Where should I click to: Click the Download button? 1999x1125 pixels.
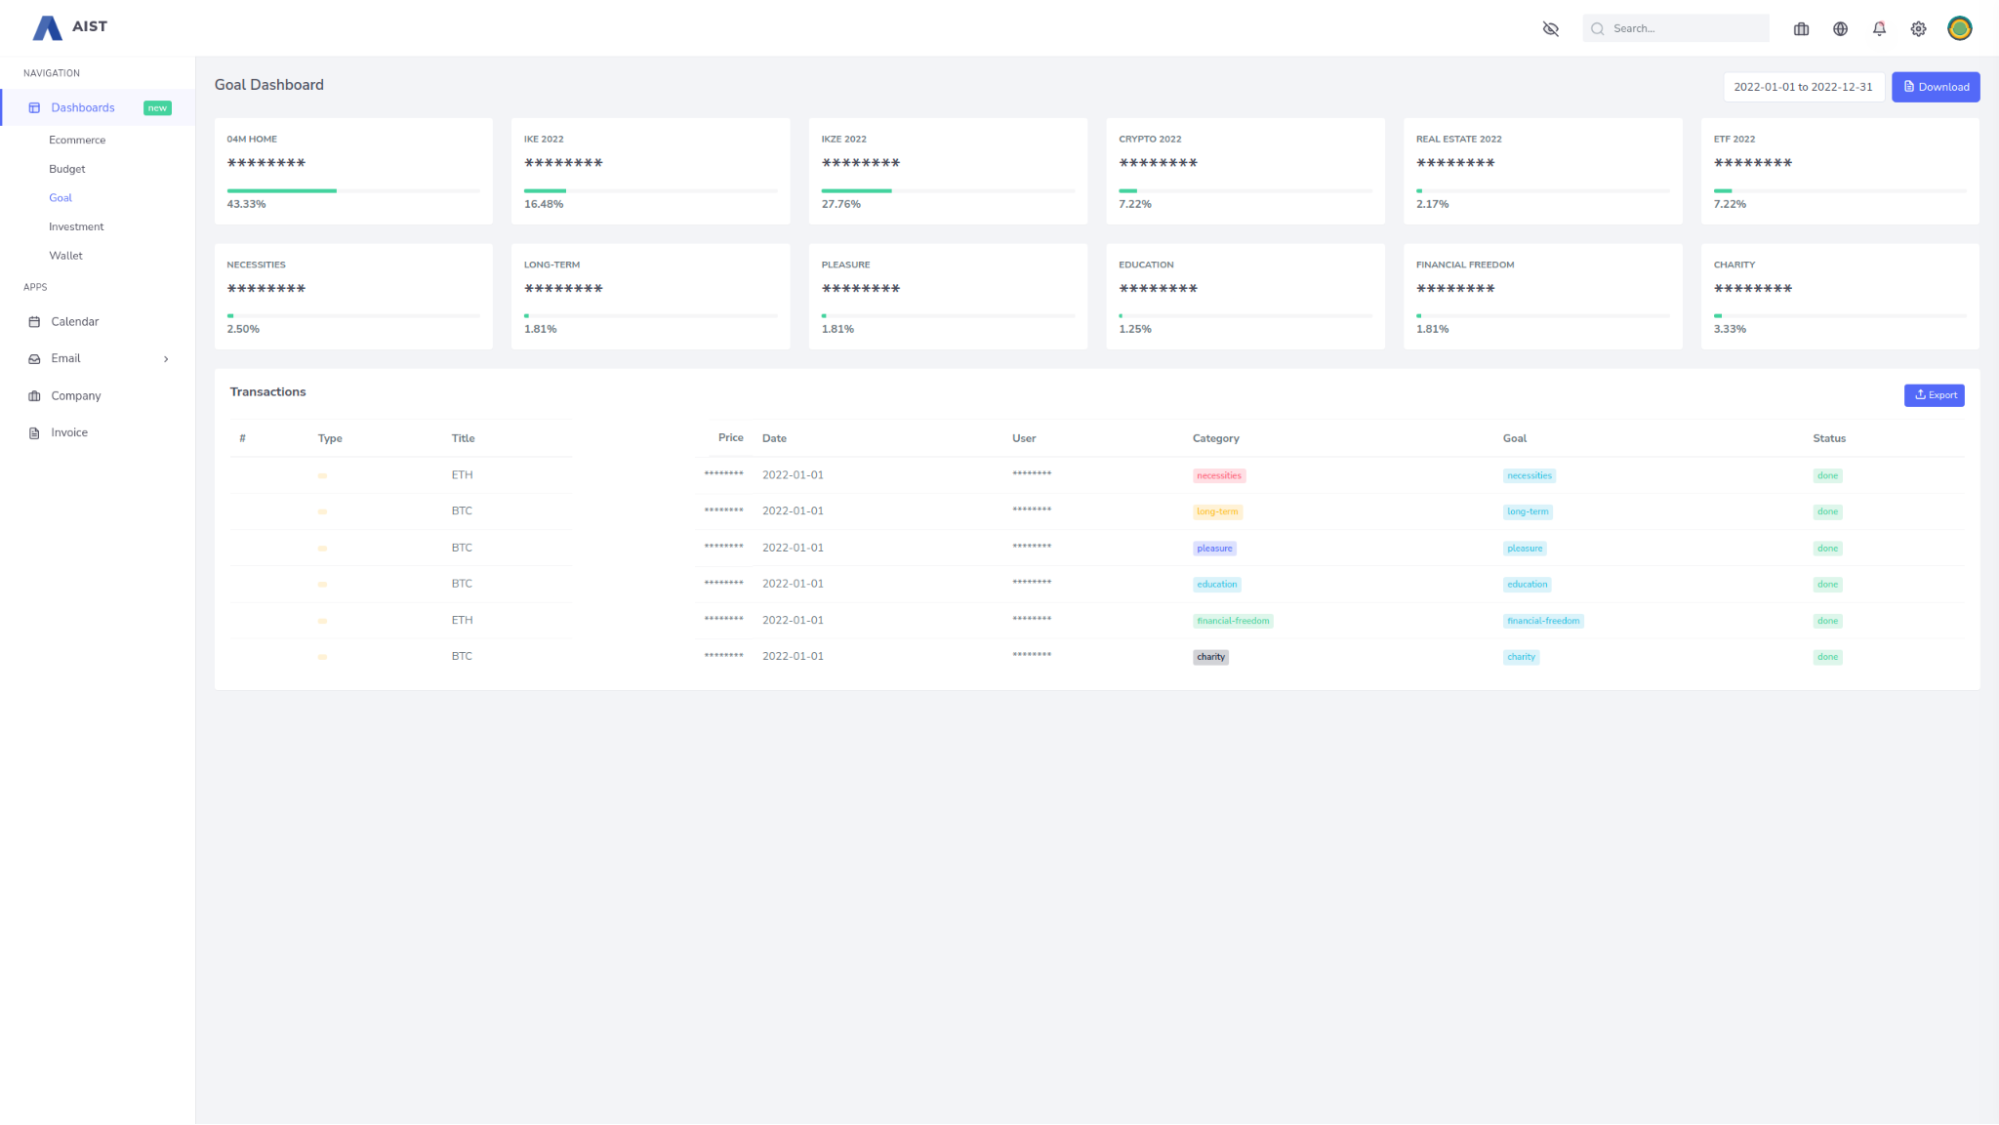tap(1935, 87)
